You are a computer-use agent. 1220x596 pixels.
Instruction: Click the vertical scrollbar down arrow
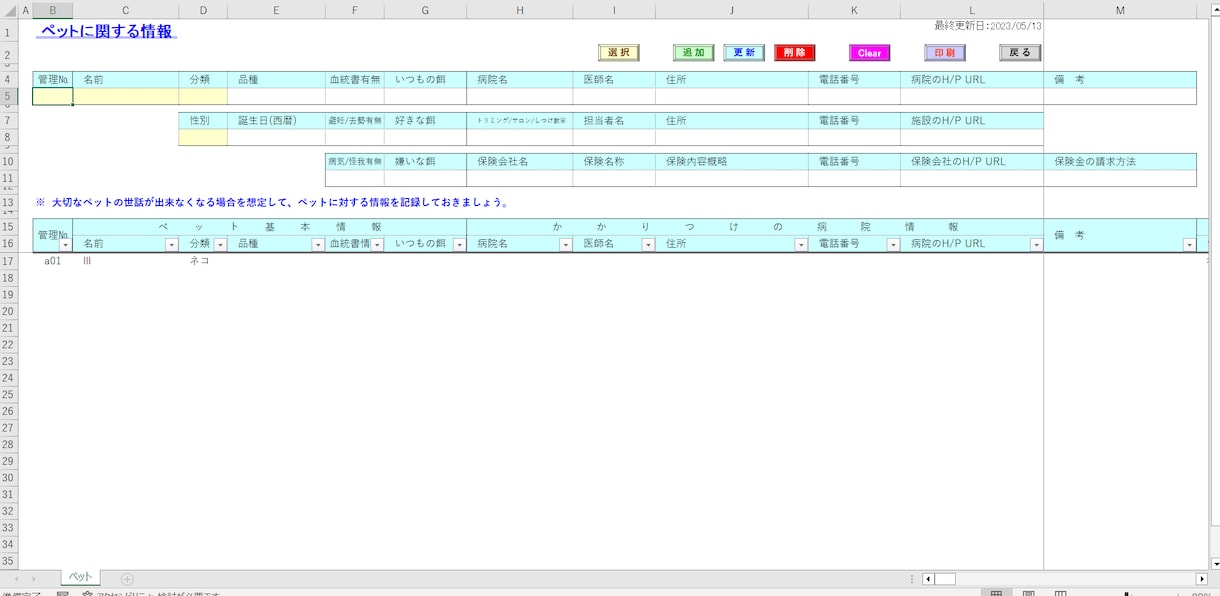coord(1214,564)
